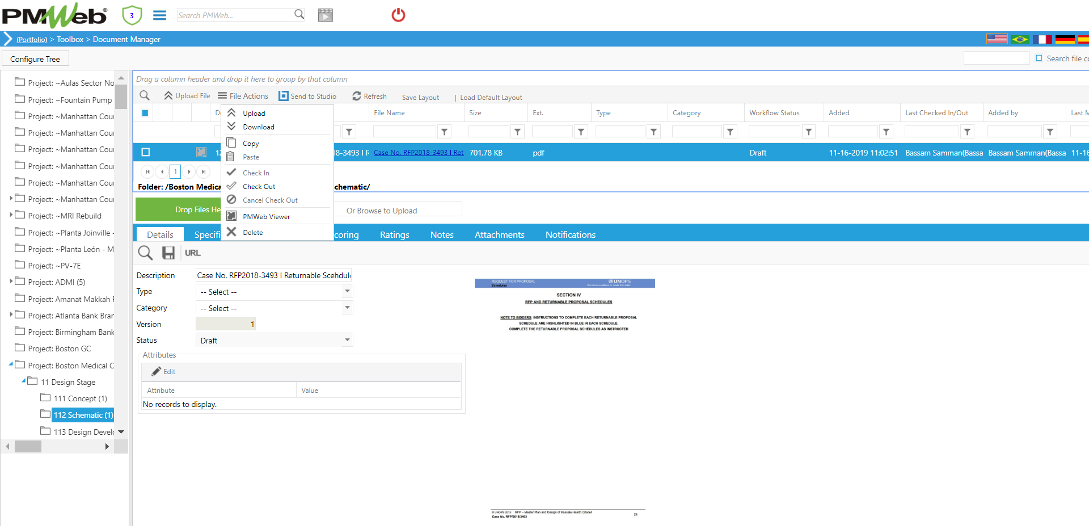Switch language with the US flag
Viewport: 1089px width, 527px height.
tap(997, 39)
